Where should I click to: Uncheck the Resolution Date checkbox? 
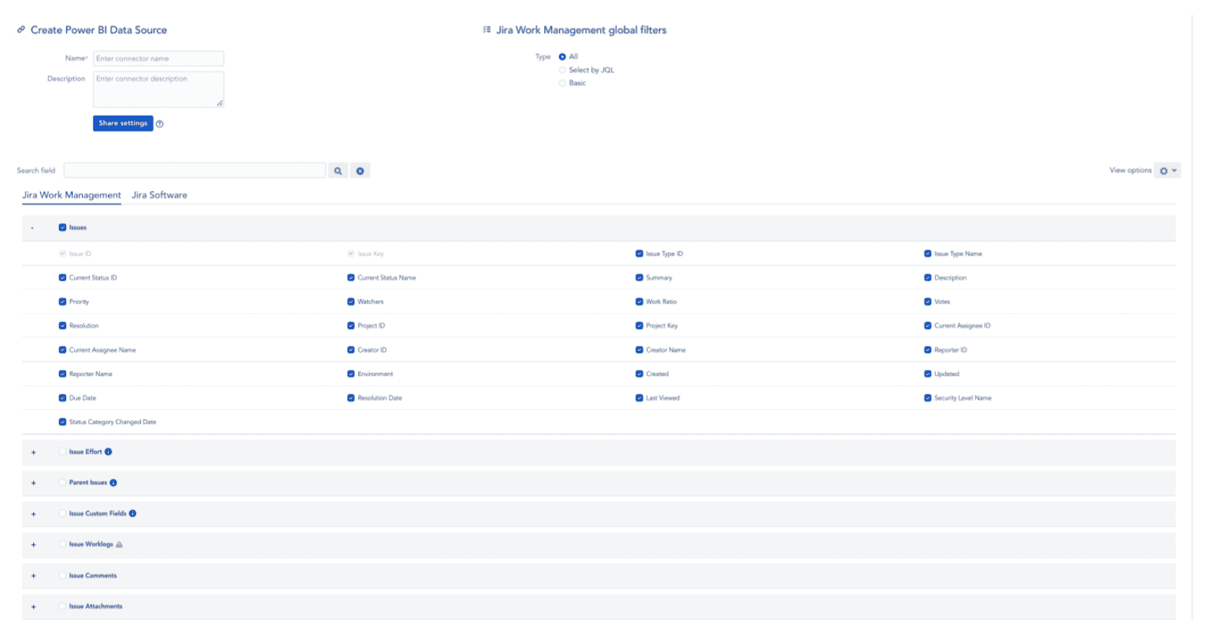(x=351, y=398)
